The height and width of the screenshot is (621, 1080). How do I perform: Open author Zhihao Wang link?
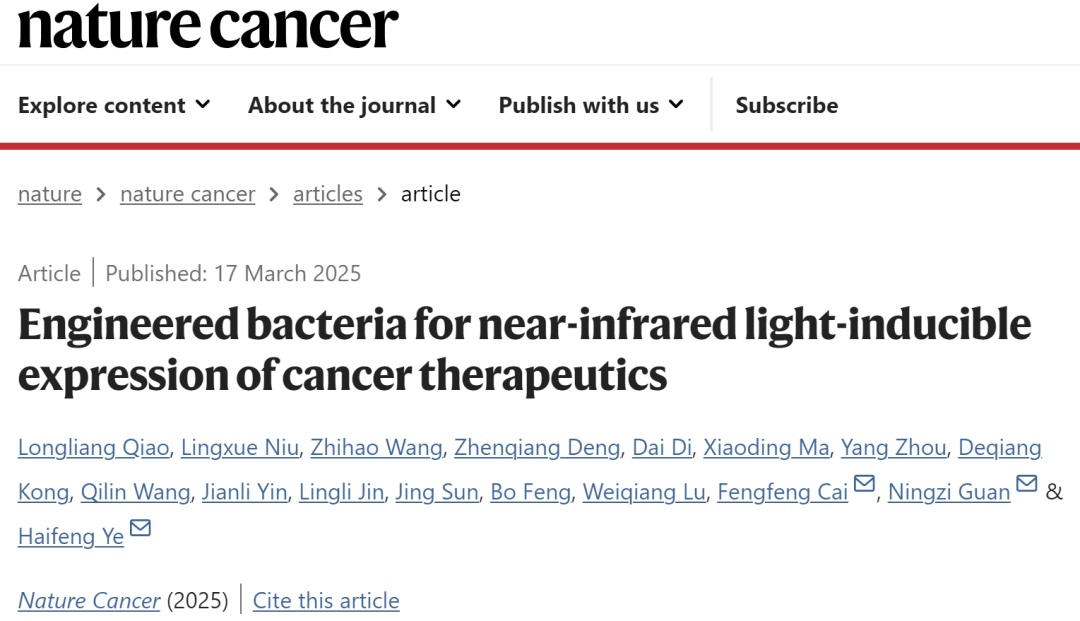coord(376,447)
